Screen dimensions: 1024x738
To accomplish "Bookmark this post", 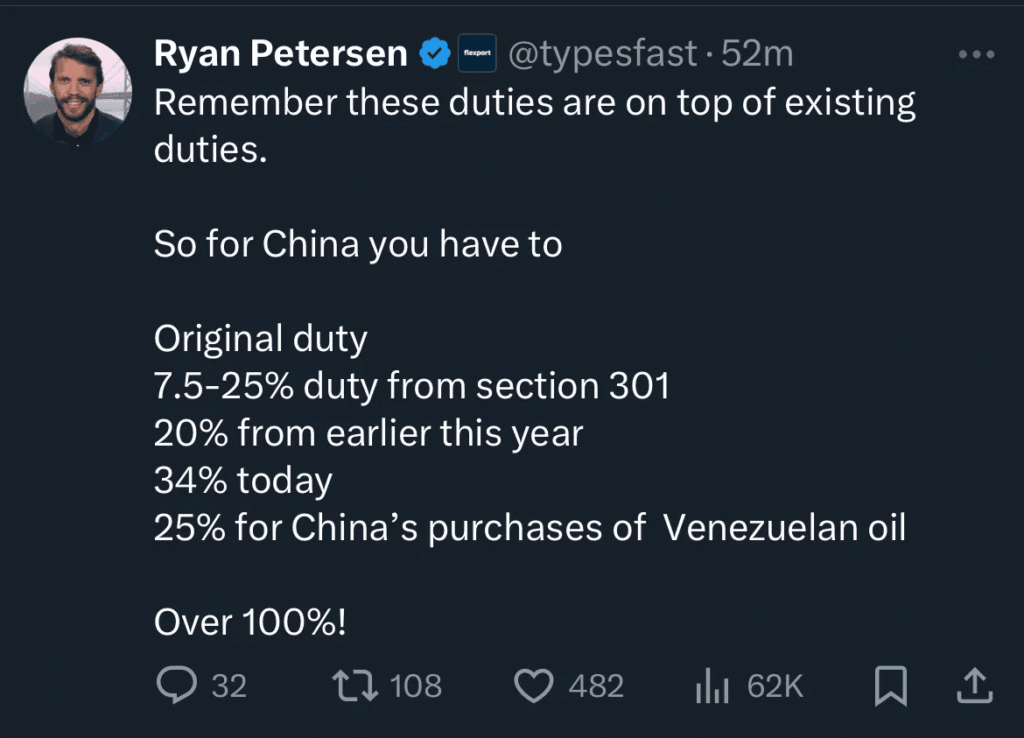I will click(x=890, y=685).
